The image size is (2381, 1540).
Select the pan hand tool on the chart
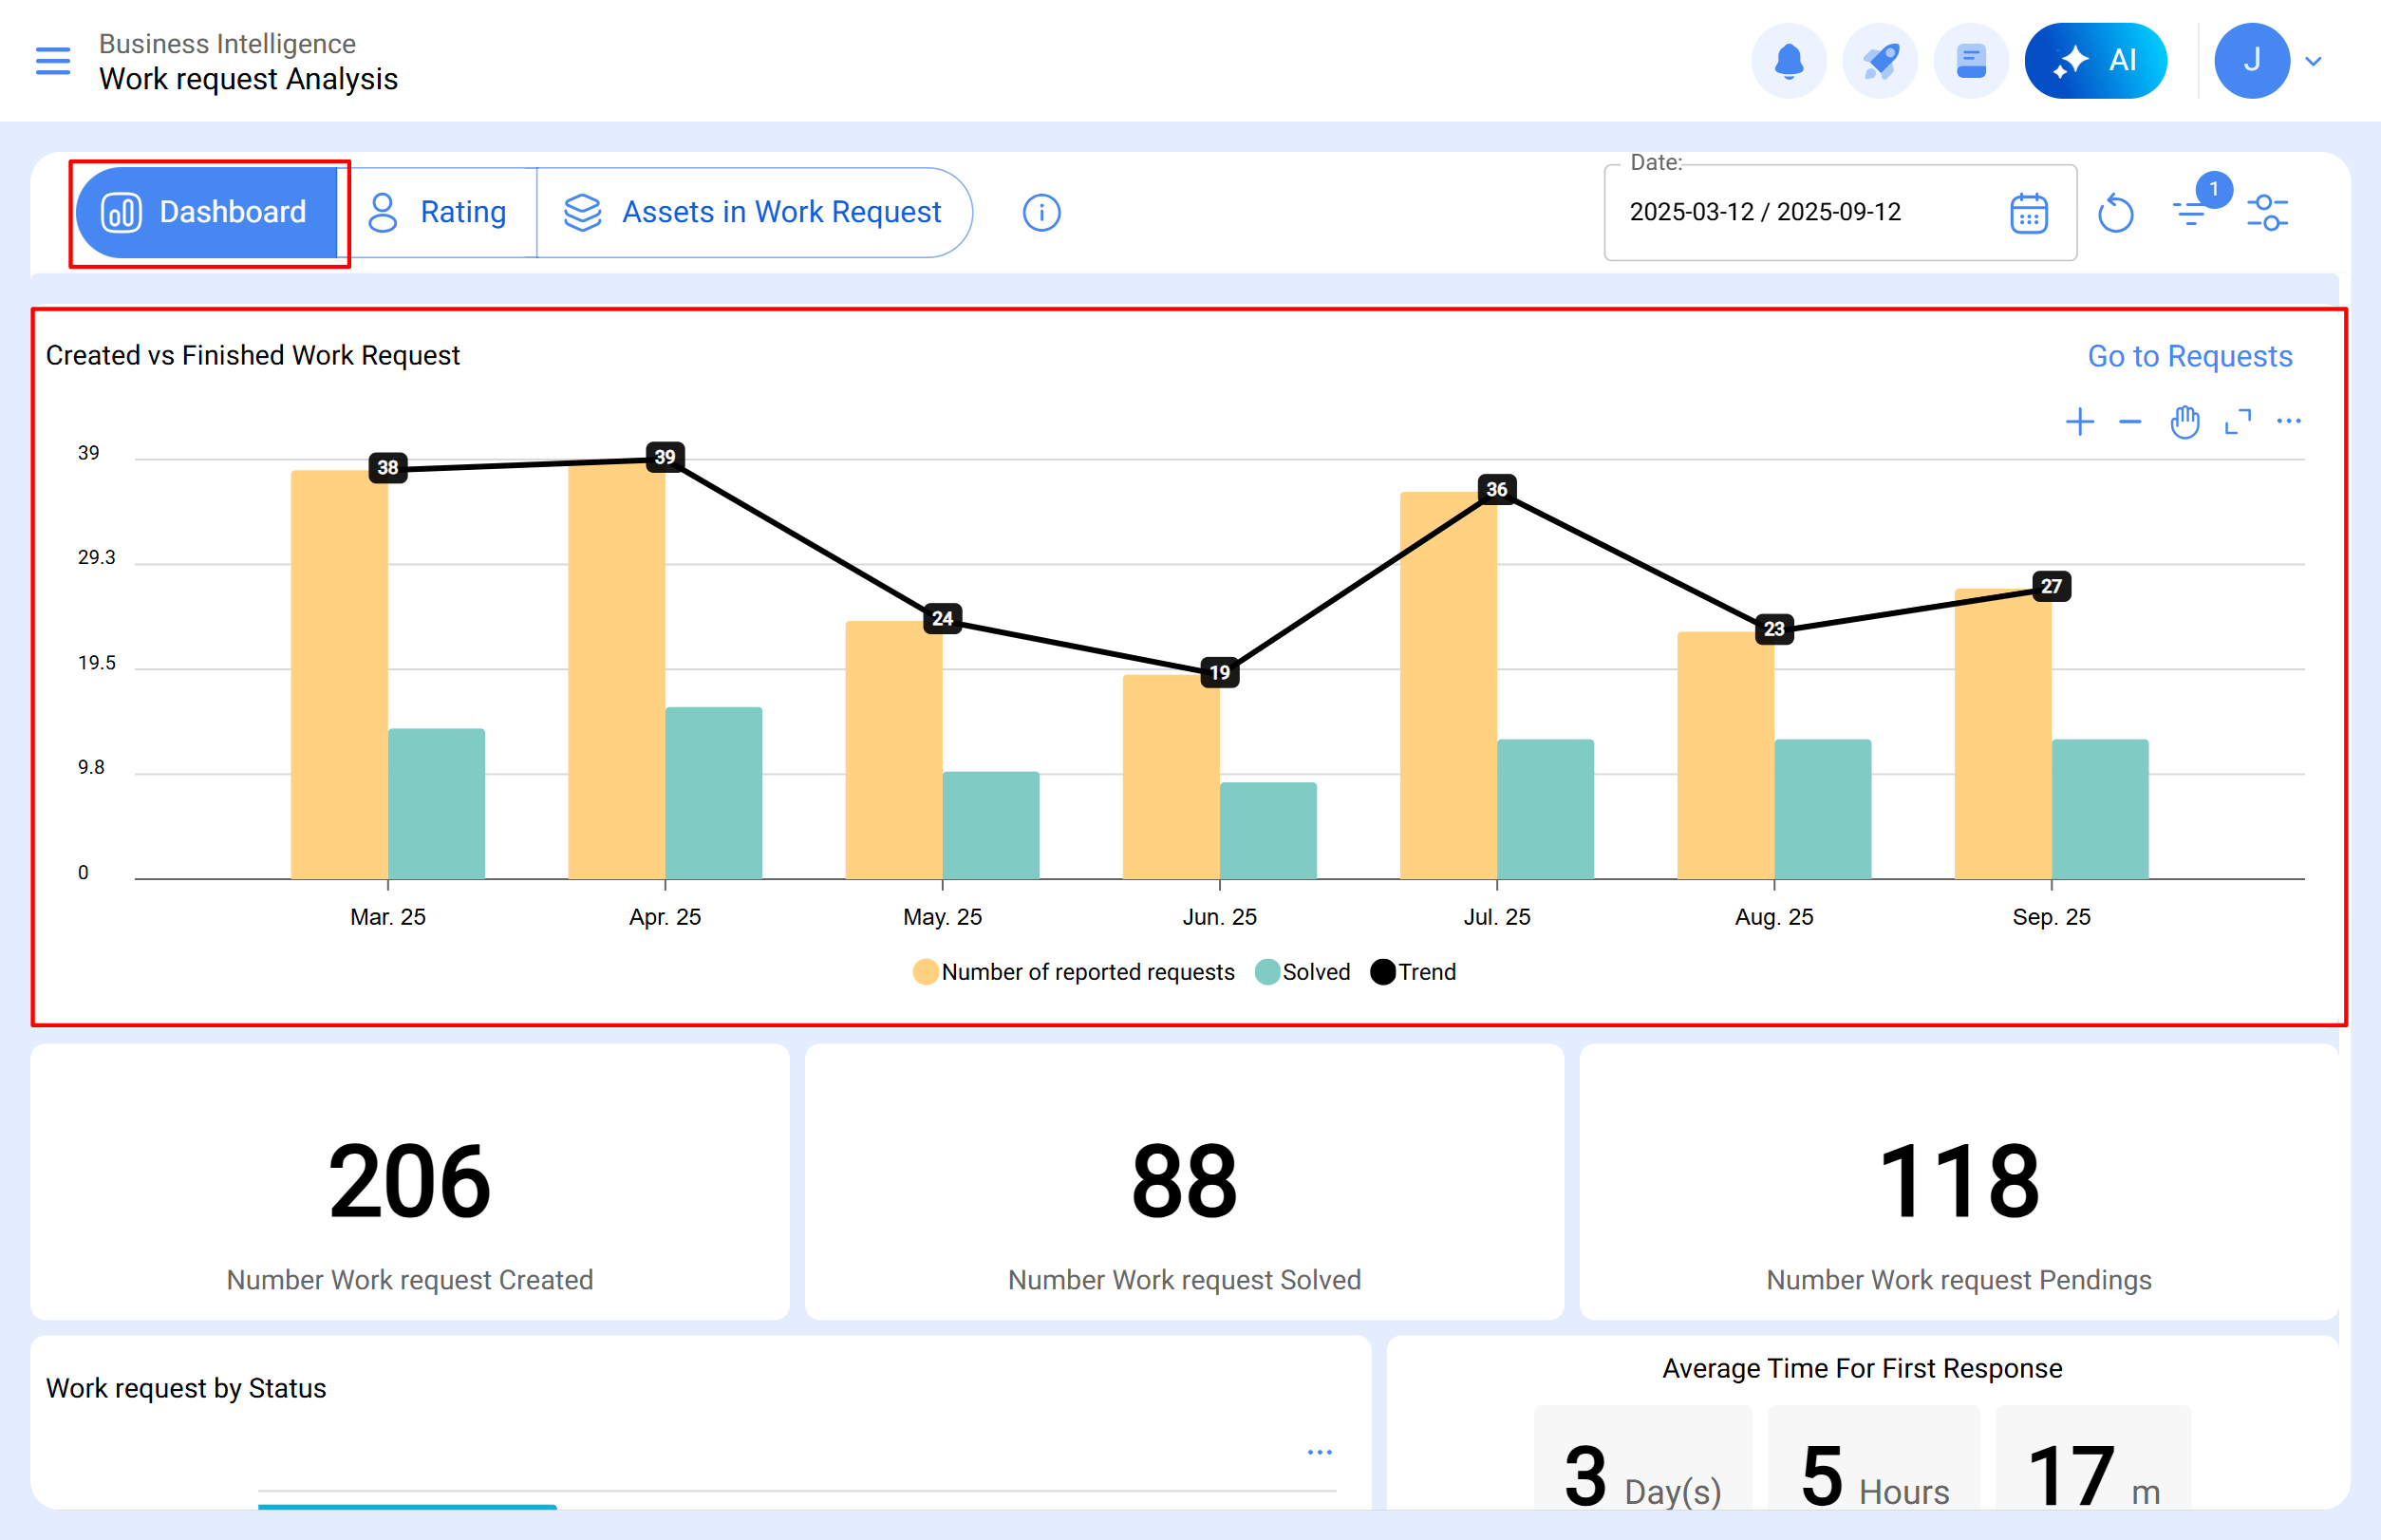(2185, 421)
